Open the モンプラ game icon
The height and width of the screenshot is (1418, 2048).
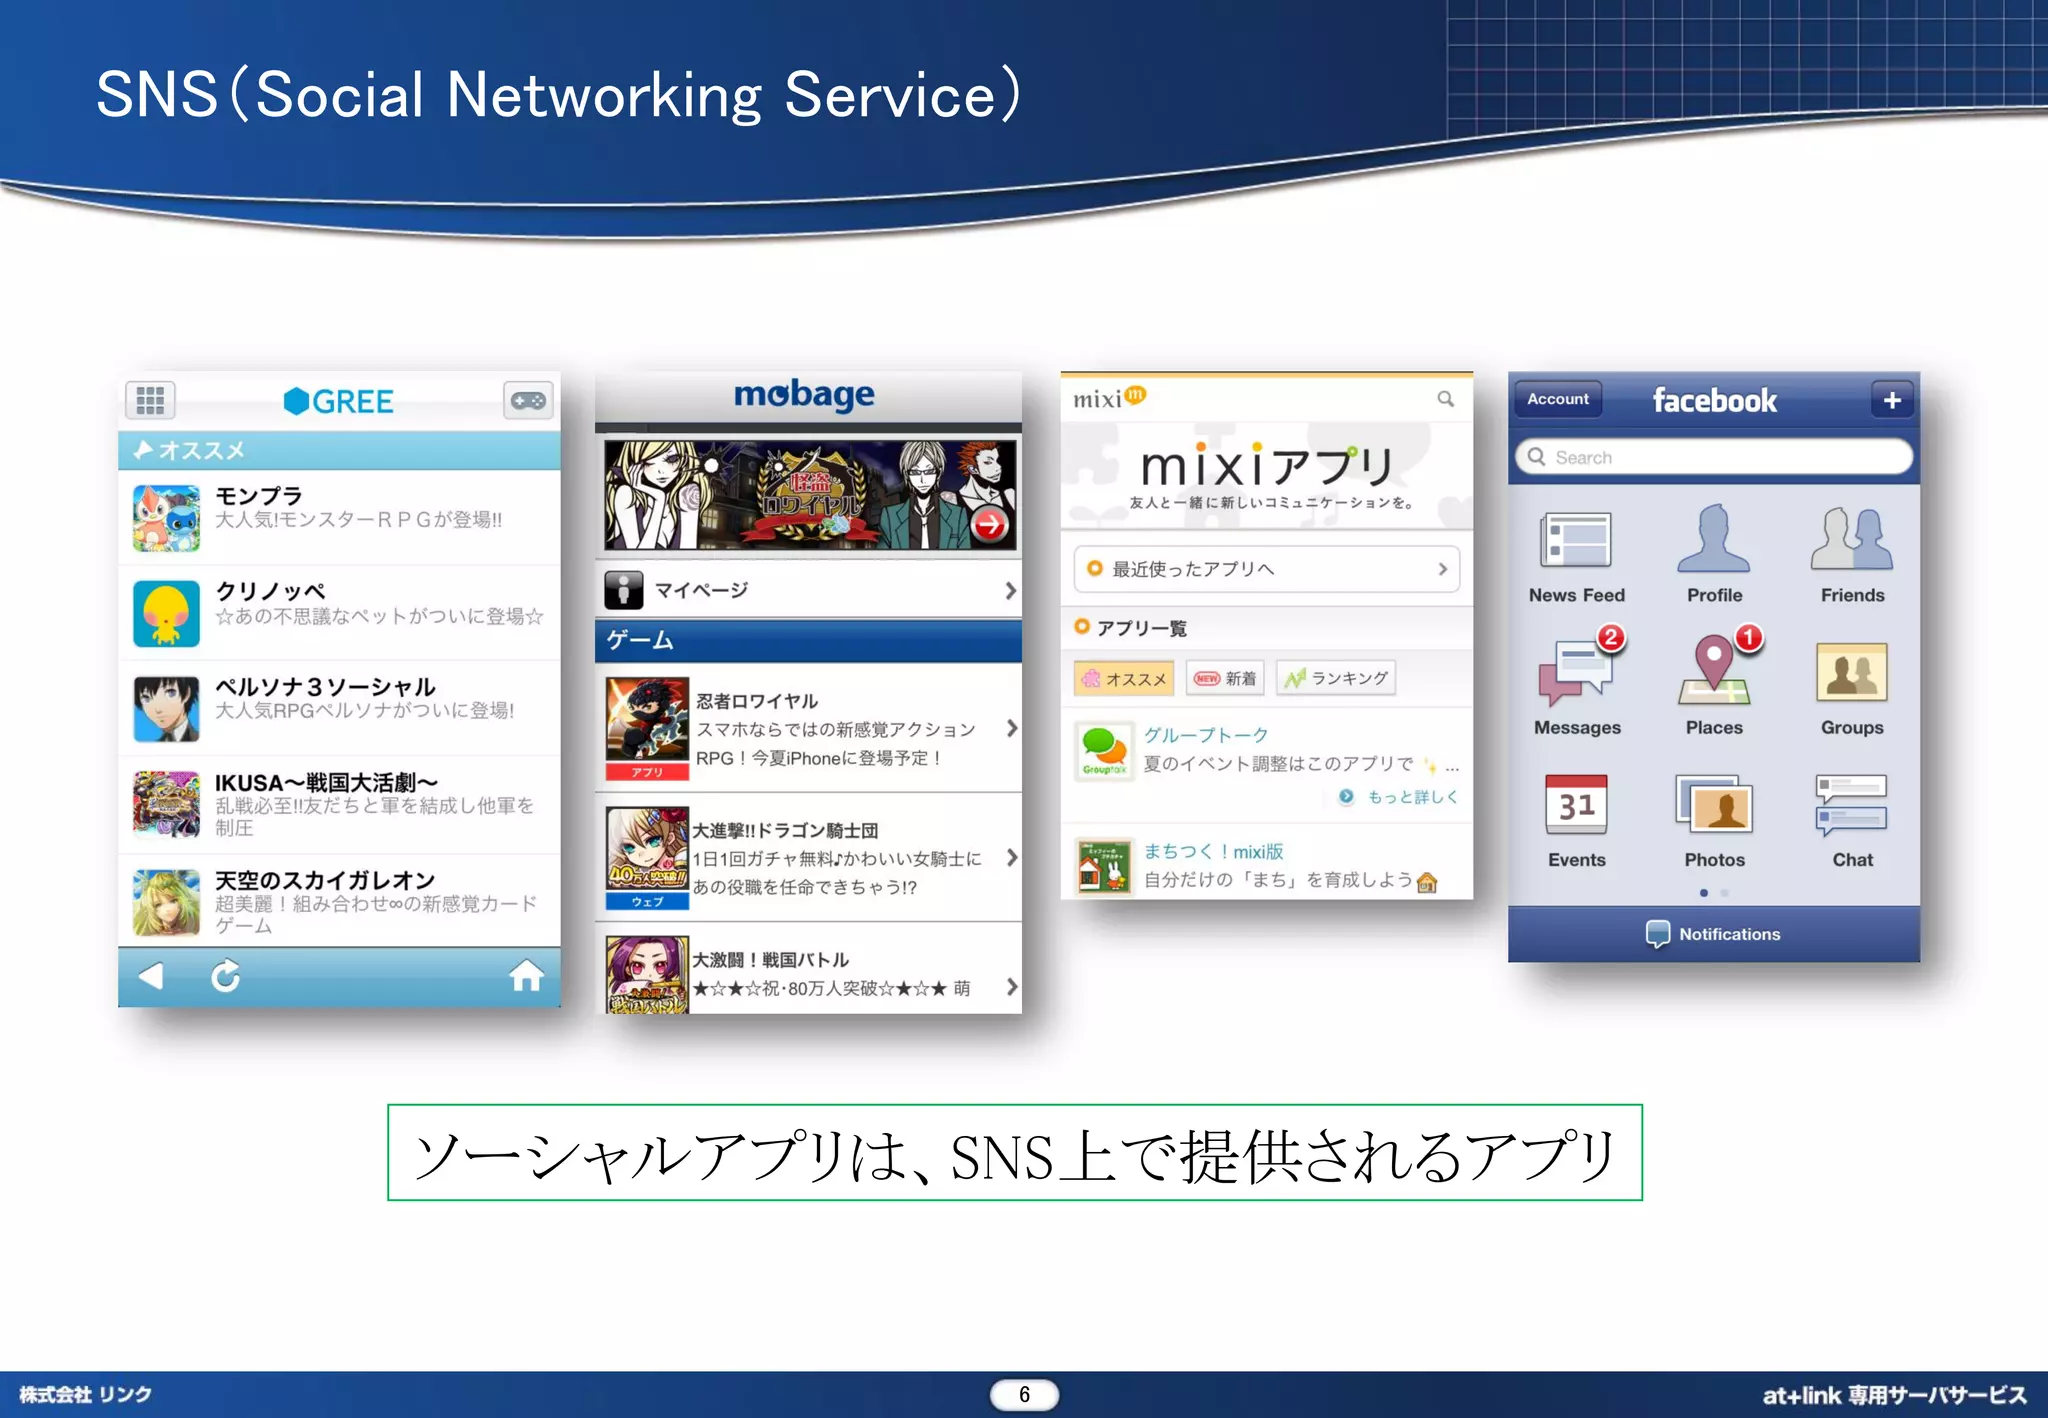(166, 518)
